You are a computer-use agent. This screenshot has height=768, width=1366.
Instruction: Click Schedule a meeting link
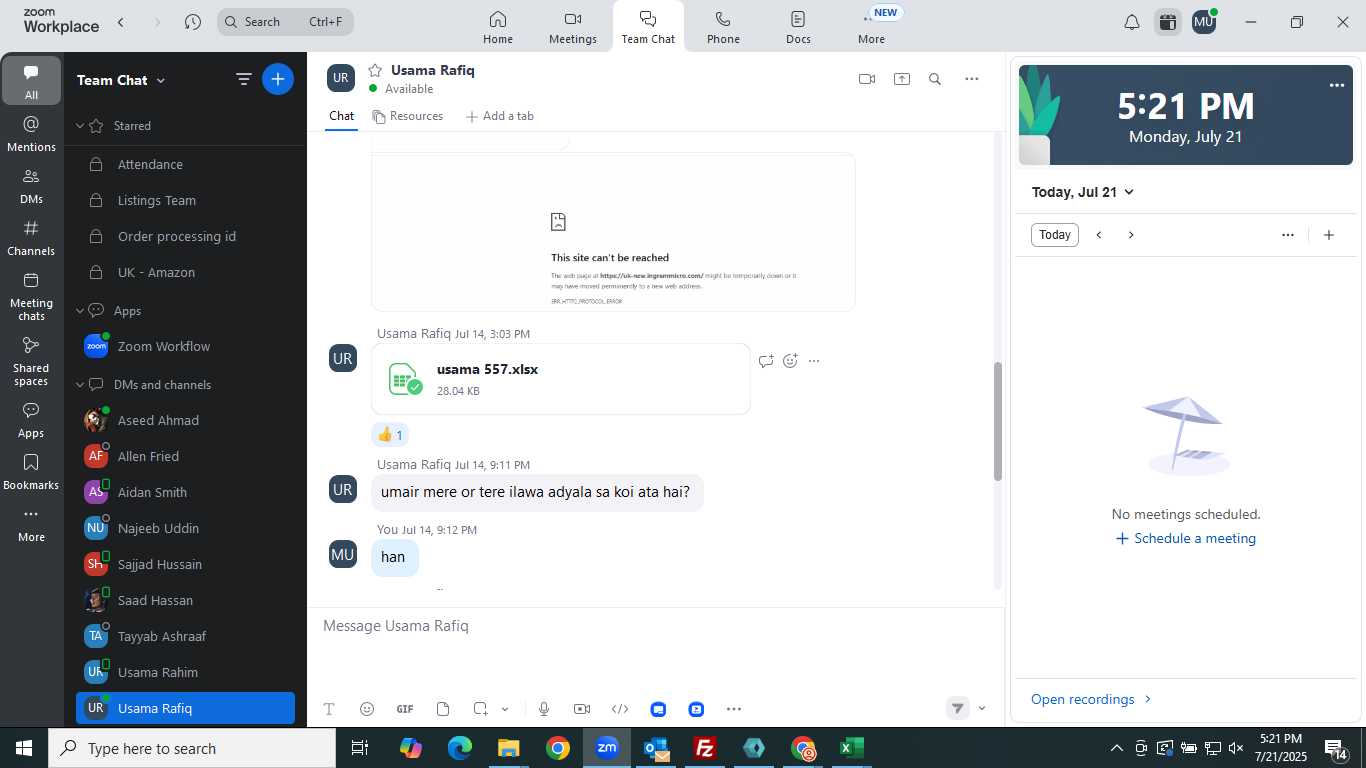[1186, 538]
